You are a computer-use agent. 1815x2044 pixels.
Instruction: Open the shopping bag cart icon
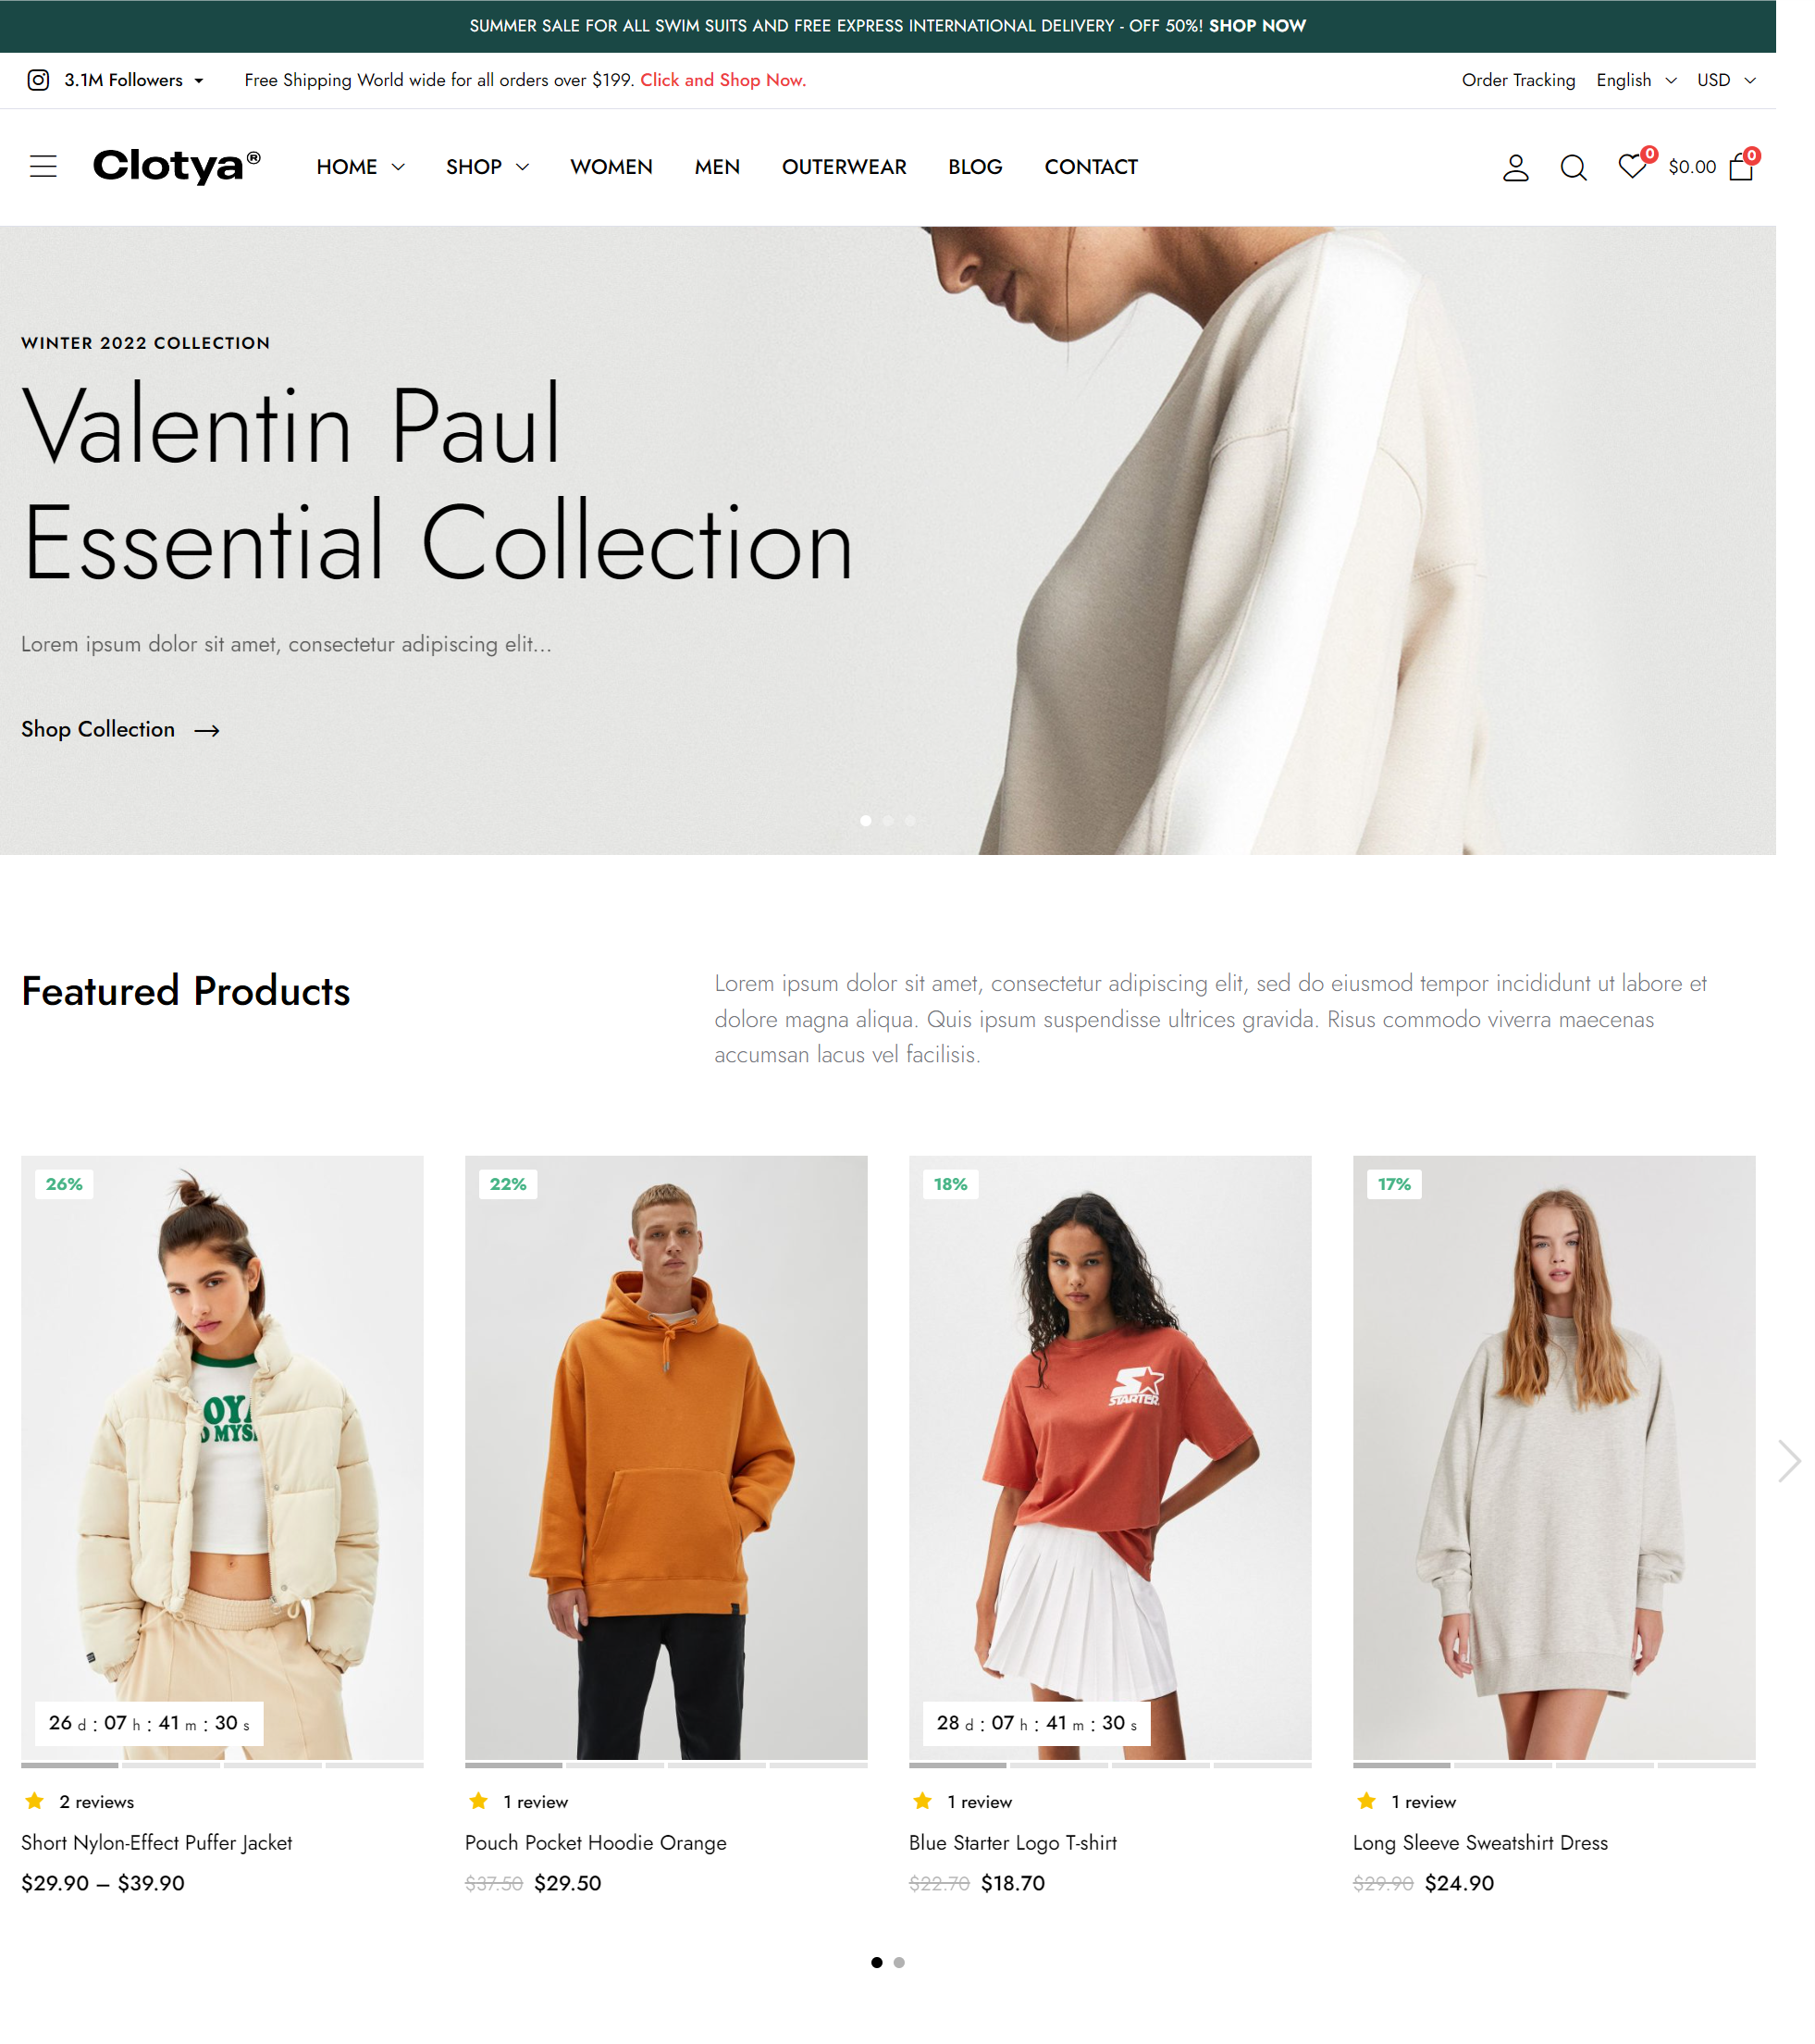1741,166
